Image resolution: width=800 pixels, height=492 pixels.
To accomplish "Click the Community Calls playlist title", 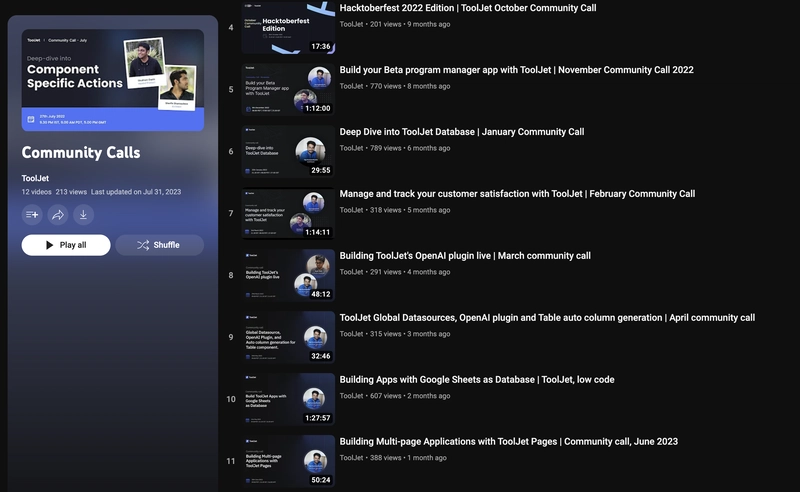I will click(81, 153).
